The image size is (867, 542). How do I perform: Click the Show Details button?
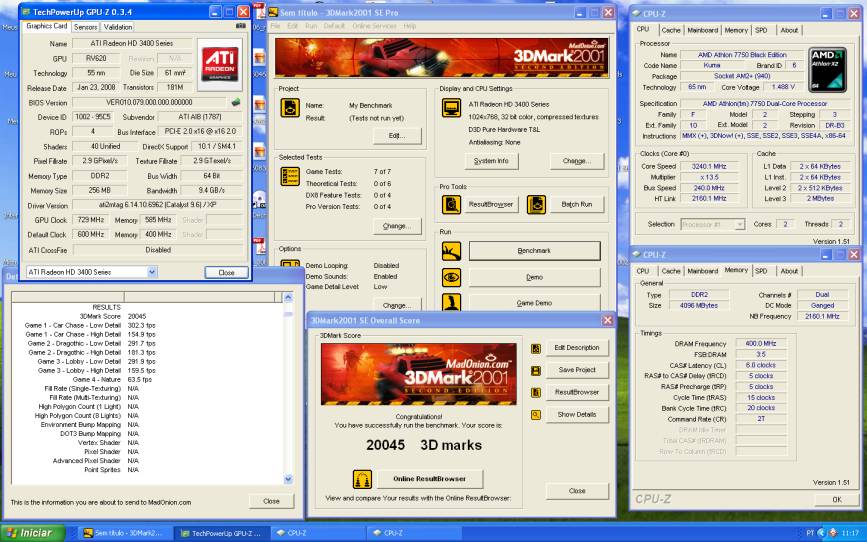pyautogui.click(x=577, y=414)
